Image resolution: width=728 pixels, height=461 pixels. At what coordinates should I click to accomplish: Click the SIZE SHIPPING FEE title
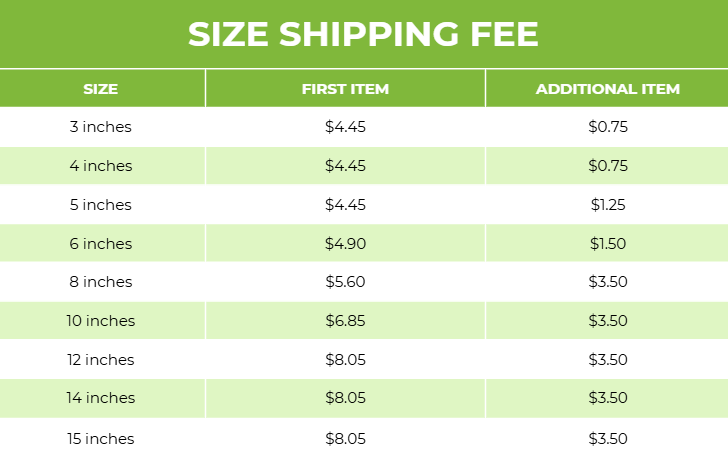click(363, 34)
